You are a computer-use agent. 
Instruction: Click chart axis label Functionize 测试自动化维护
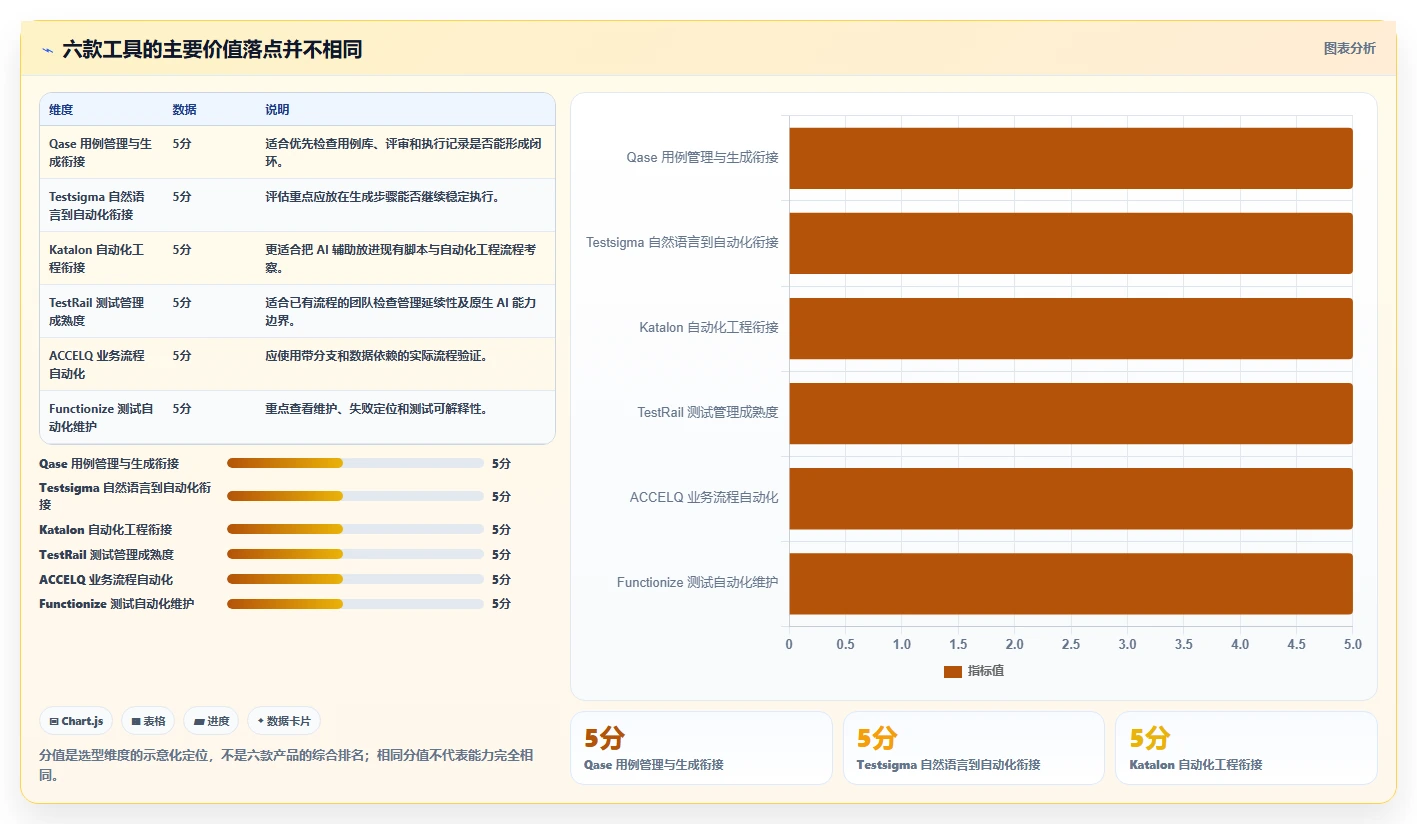tap(697, 583)
